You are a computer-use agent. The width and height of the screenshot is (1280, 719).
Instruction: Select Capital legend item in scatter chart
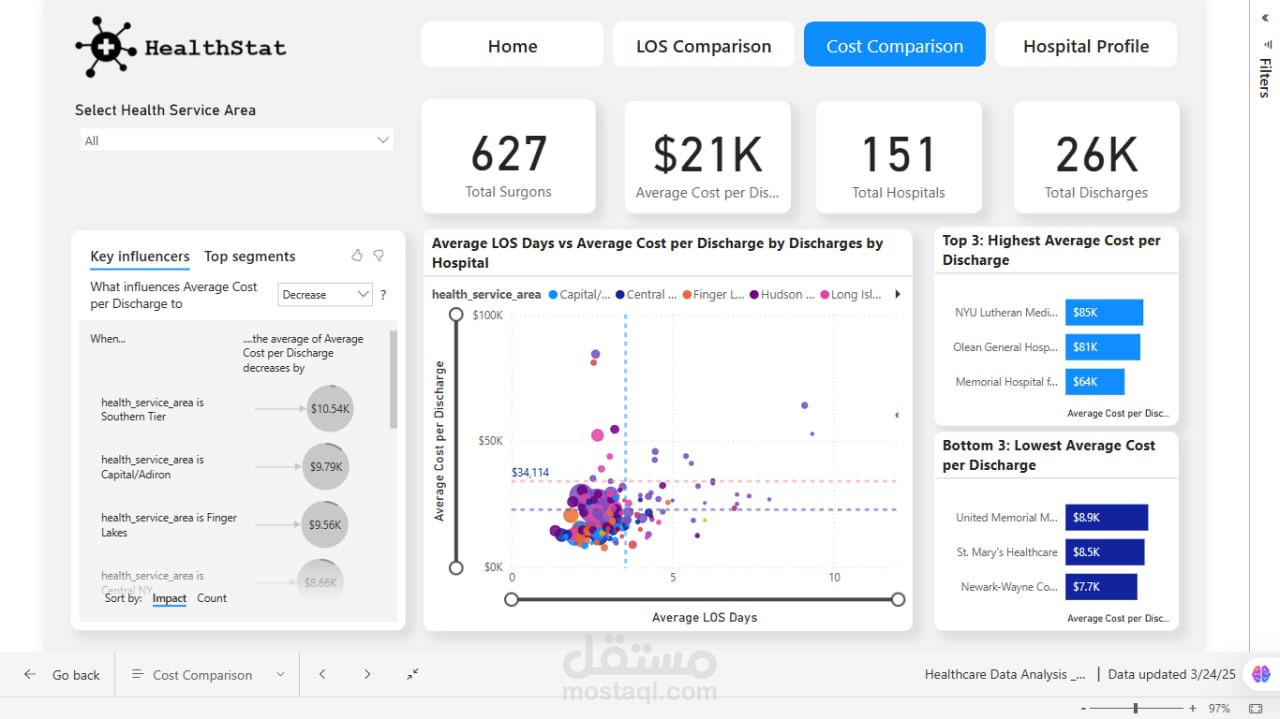[x=580, y=295]
